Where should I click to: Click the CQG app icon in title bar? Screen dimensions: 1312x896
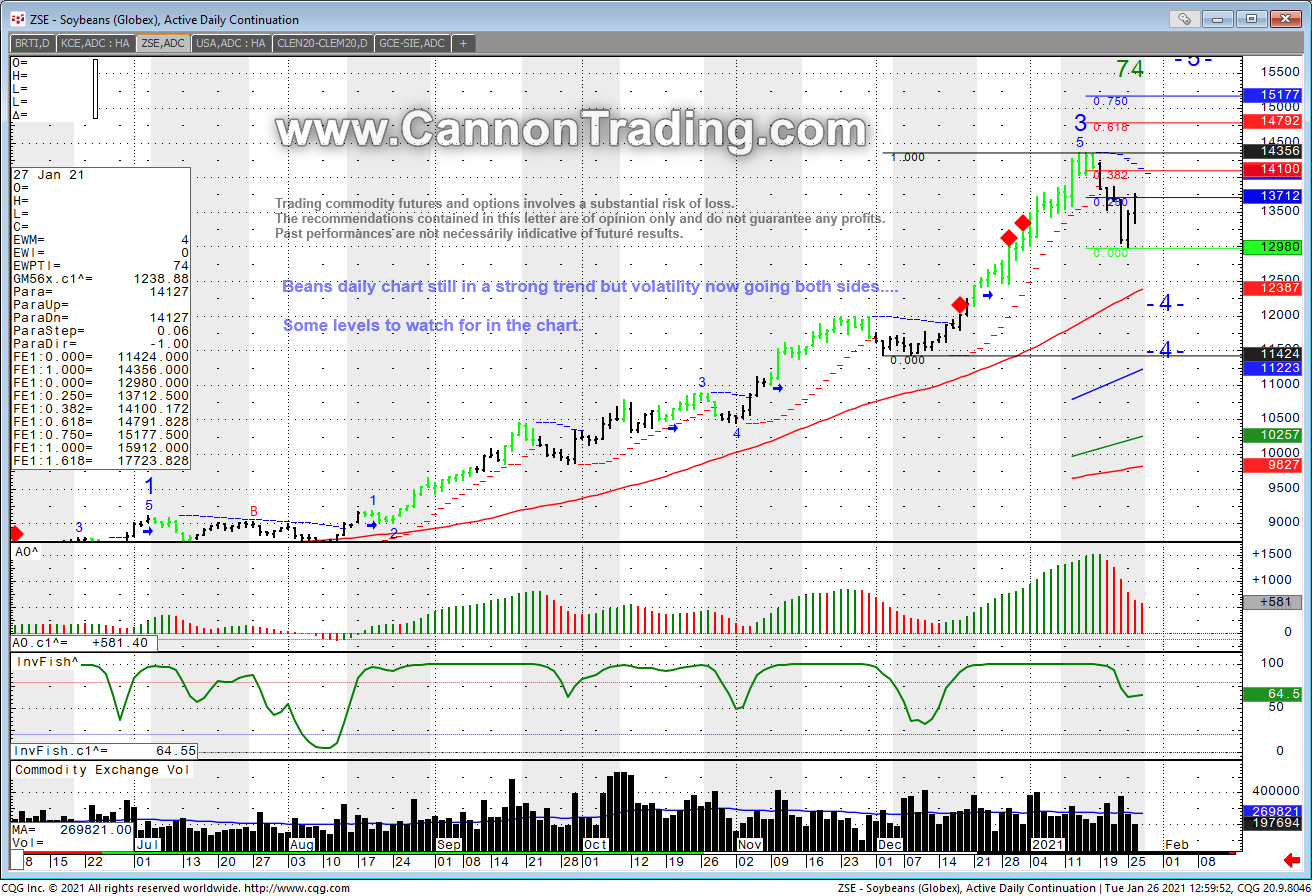(x=17, y=19)
